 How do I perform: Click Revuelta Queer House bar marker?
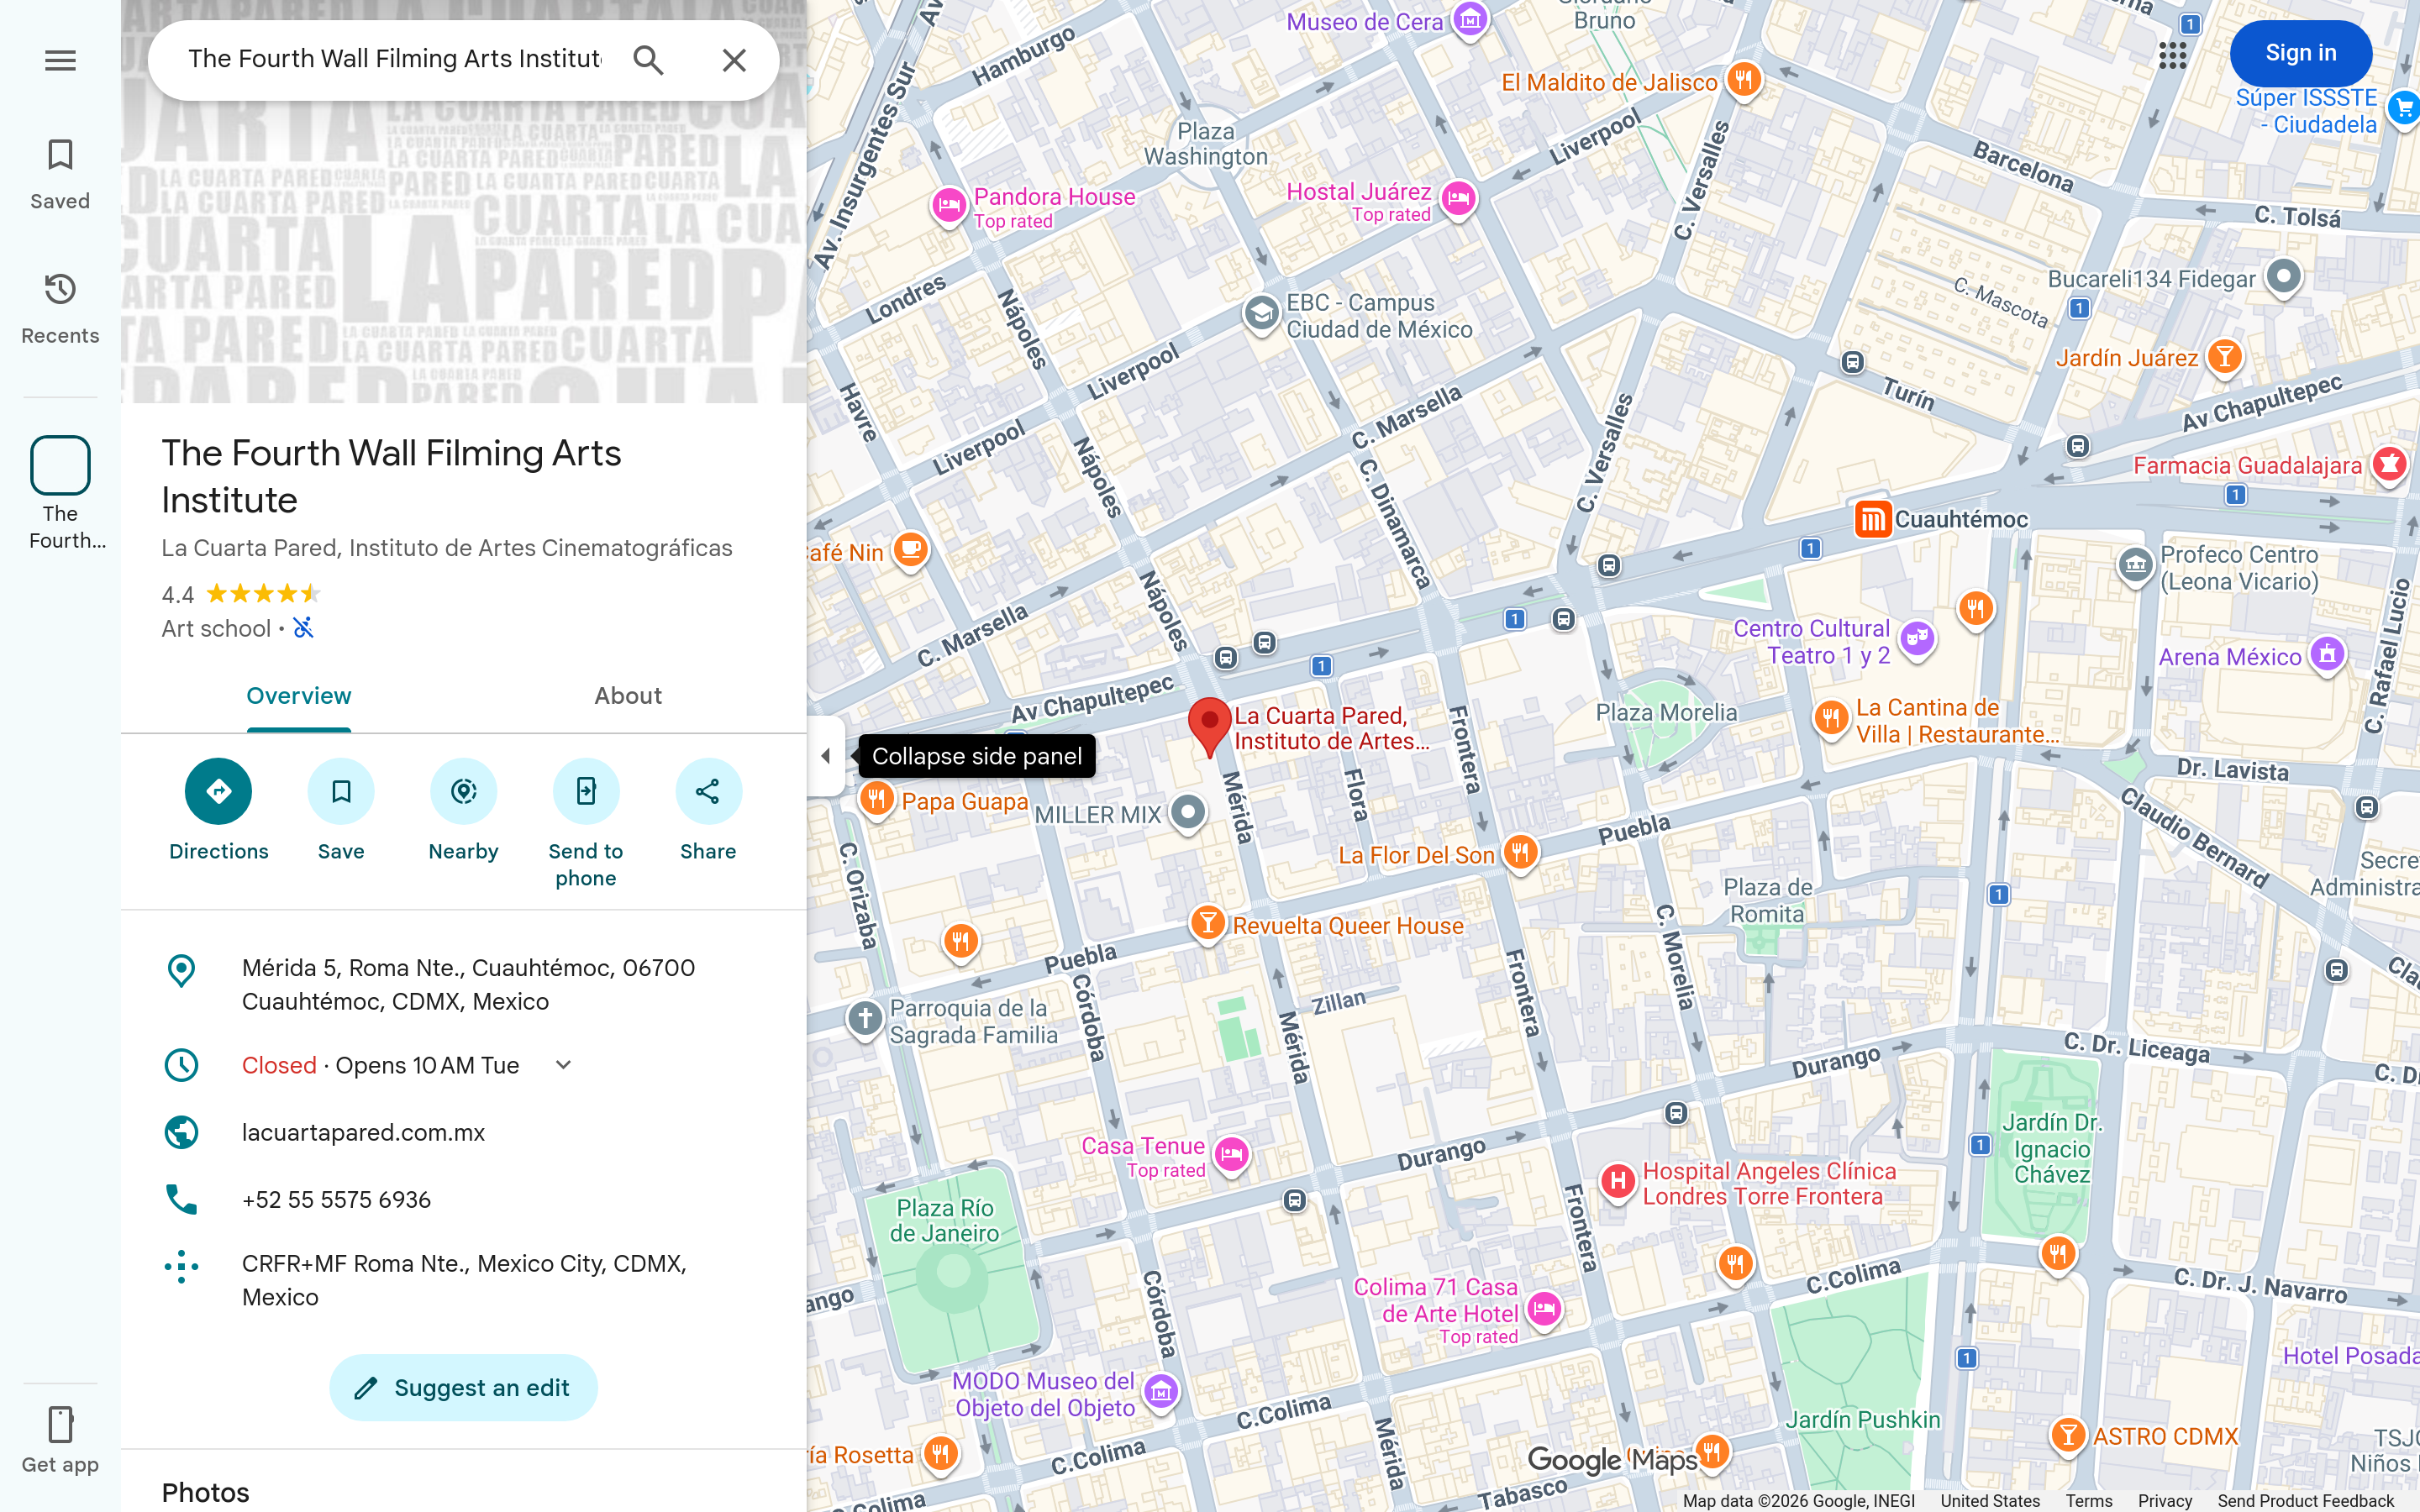(x=1207, y=923)
